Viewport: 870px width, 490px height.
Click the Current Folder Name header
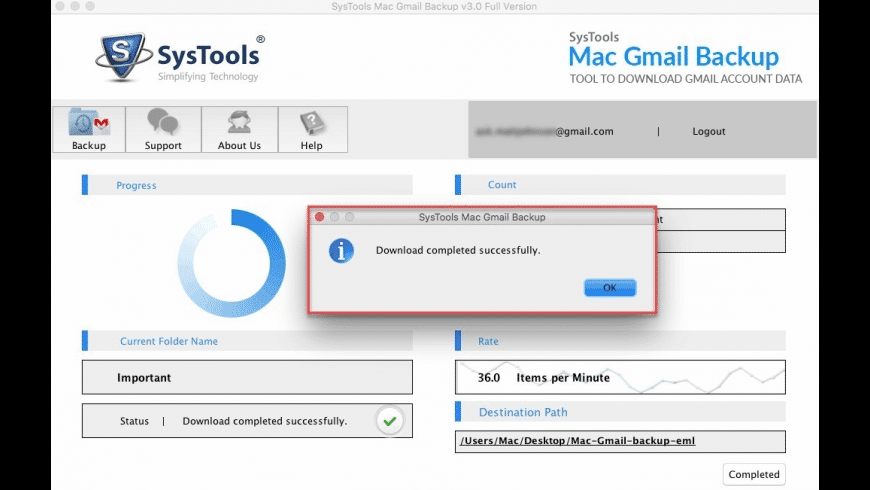(x=247, y=341)
